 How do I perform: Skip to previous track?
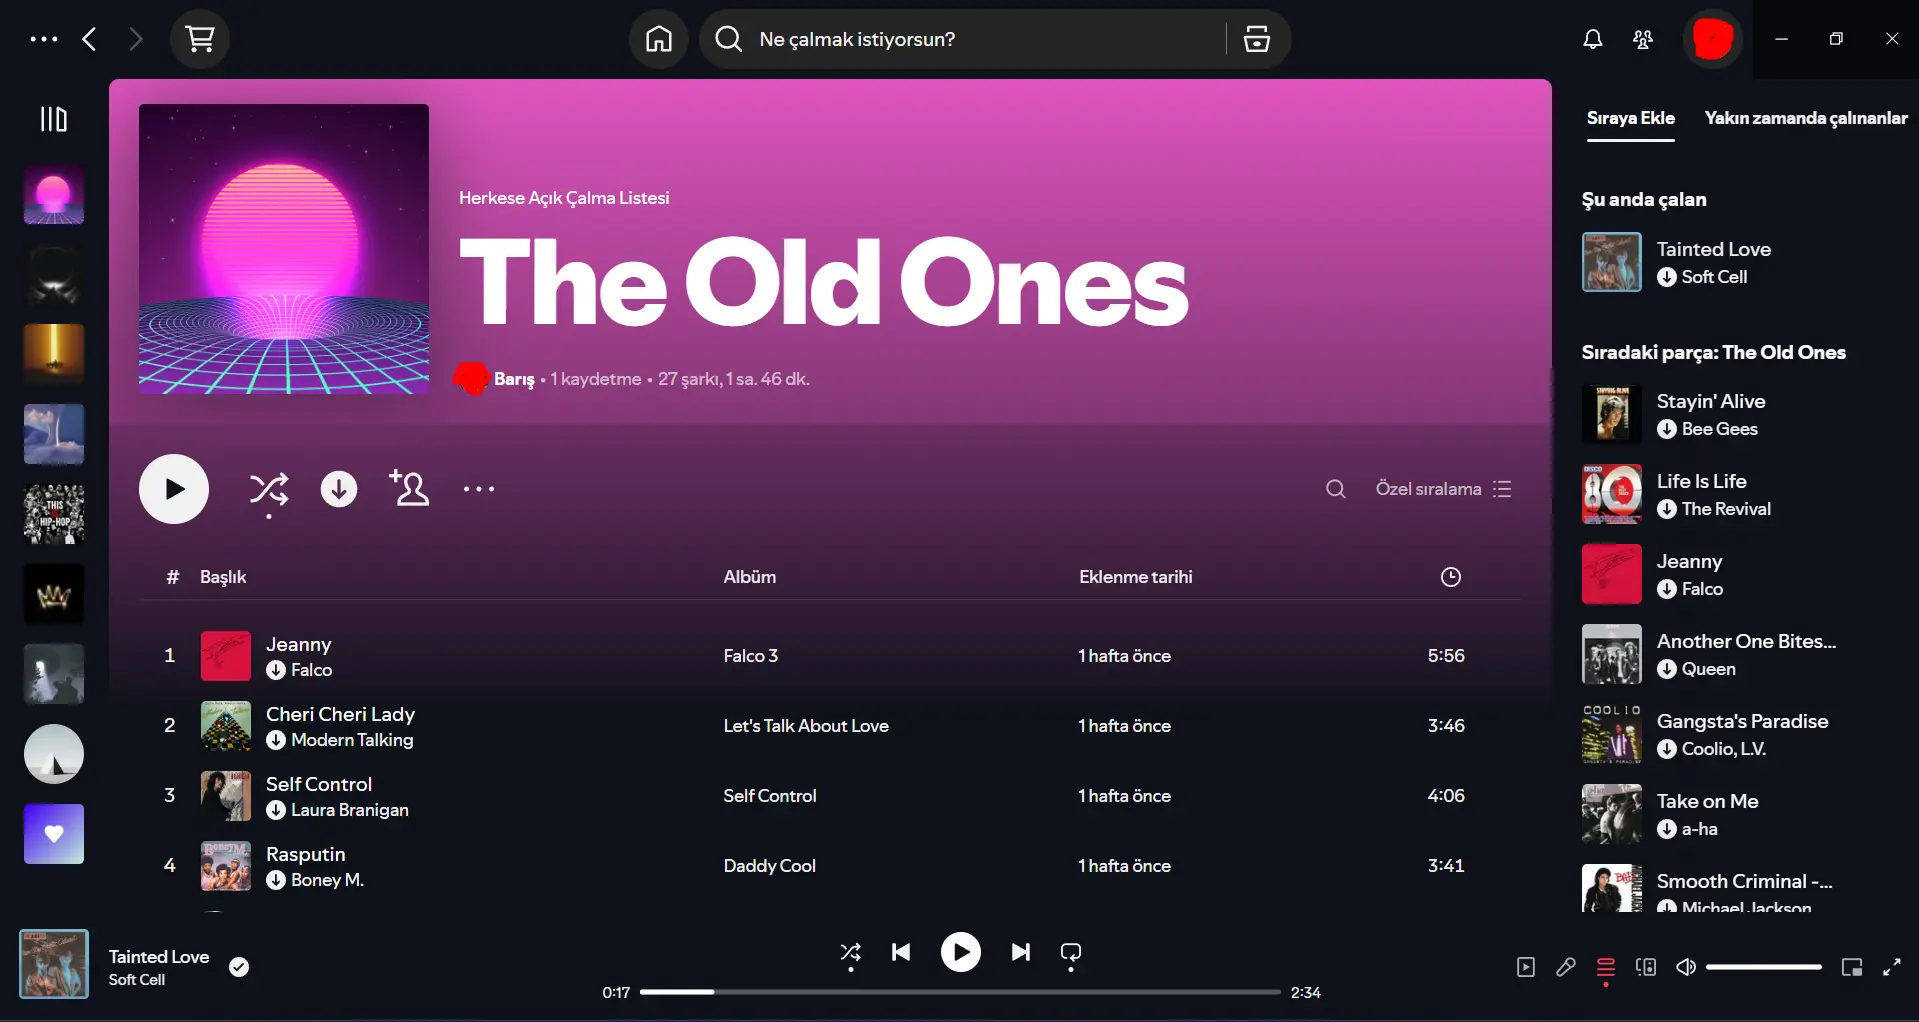tap(901, 952)
